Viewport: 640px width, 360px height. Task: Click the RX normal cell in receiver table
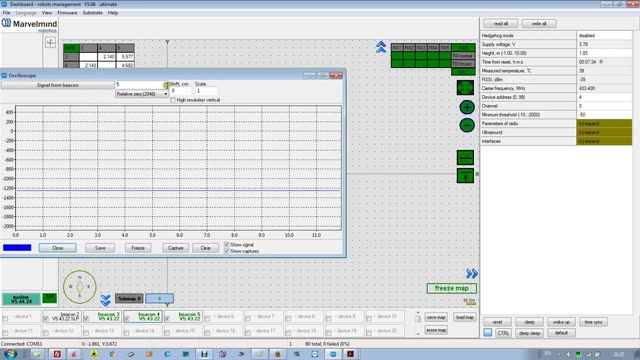(463, 56)
